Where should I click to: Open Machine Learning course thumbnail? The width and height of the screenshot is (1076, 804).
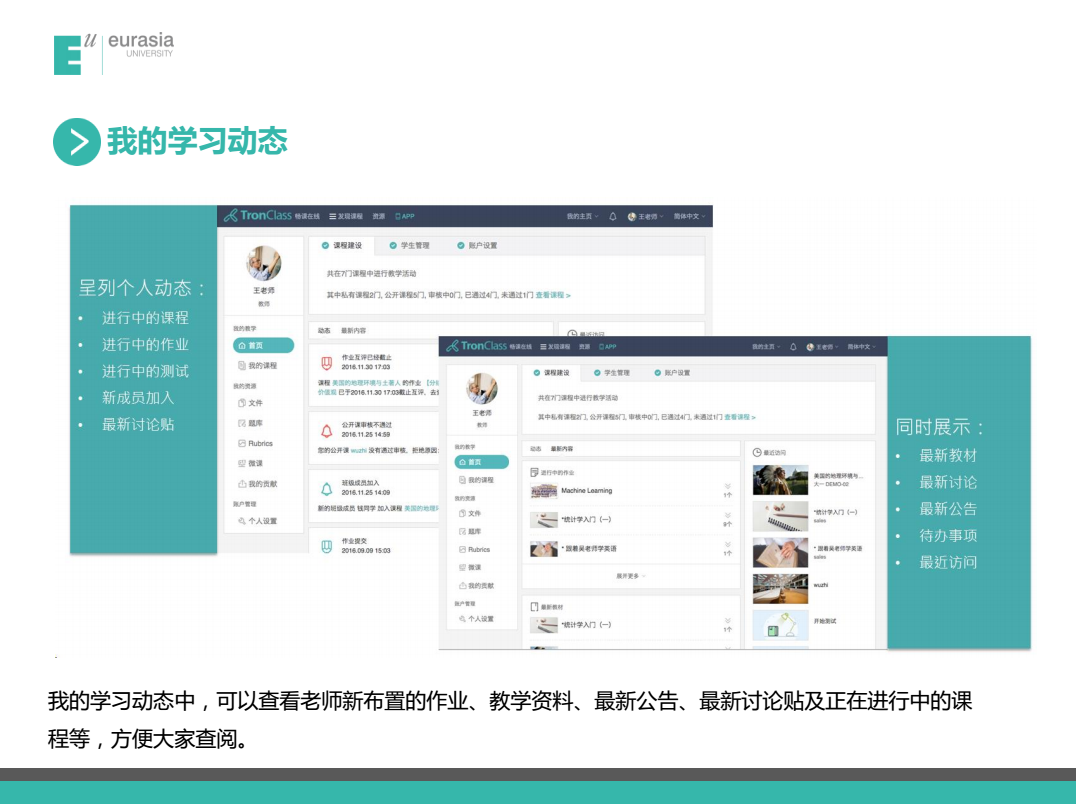point(543,490)
